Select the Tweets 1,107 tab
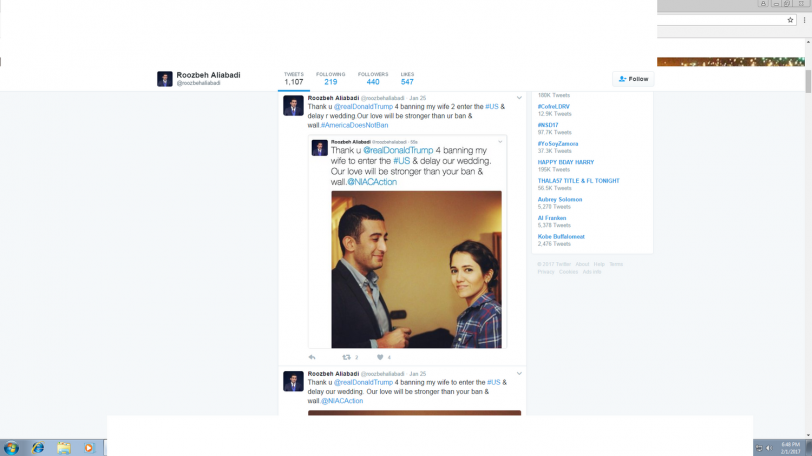The width and height of the screenshot is (812, 456). click(x=294, y=79)
